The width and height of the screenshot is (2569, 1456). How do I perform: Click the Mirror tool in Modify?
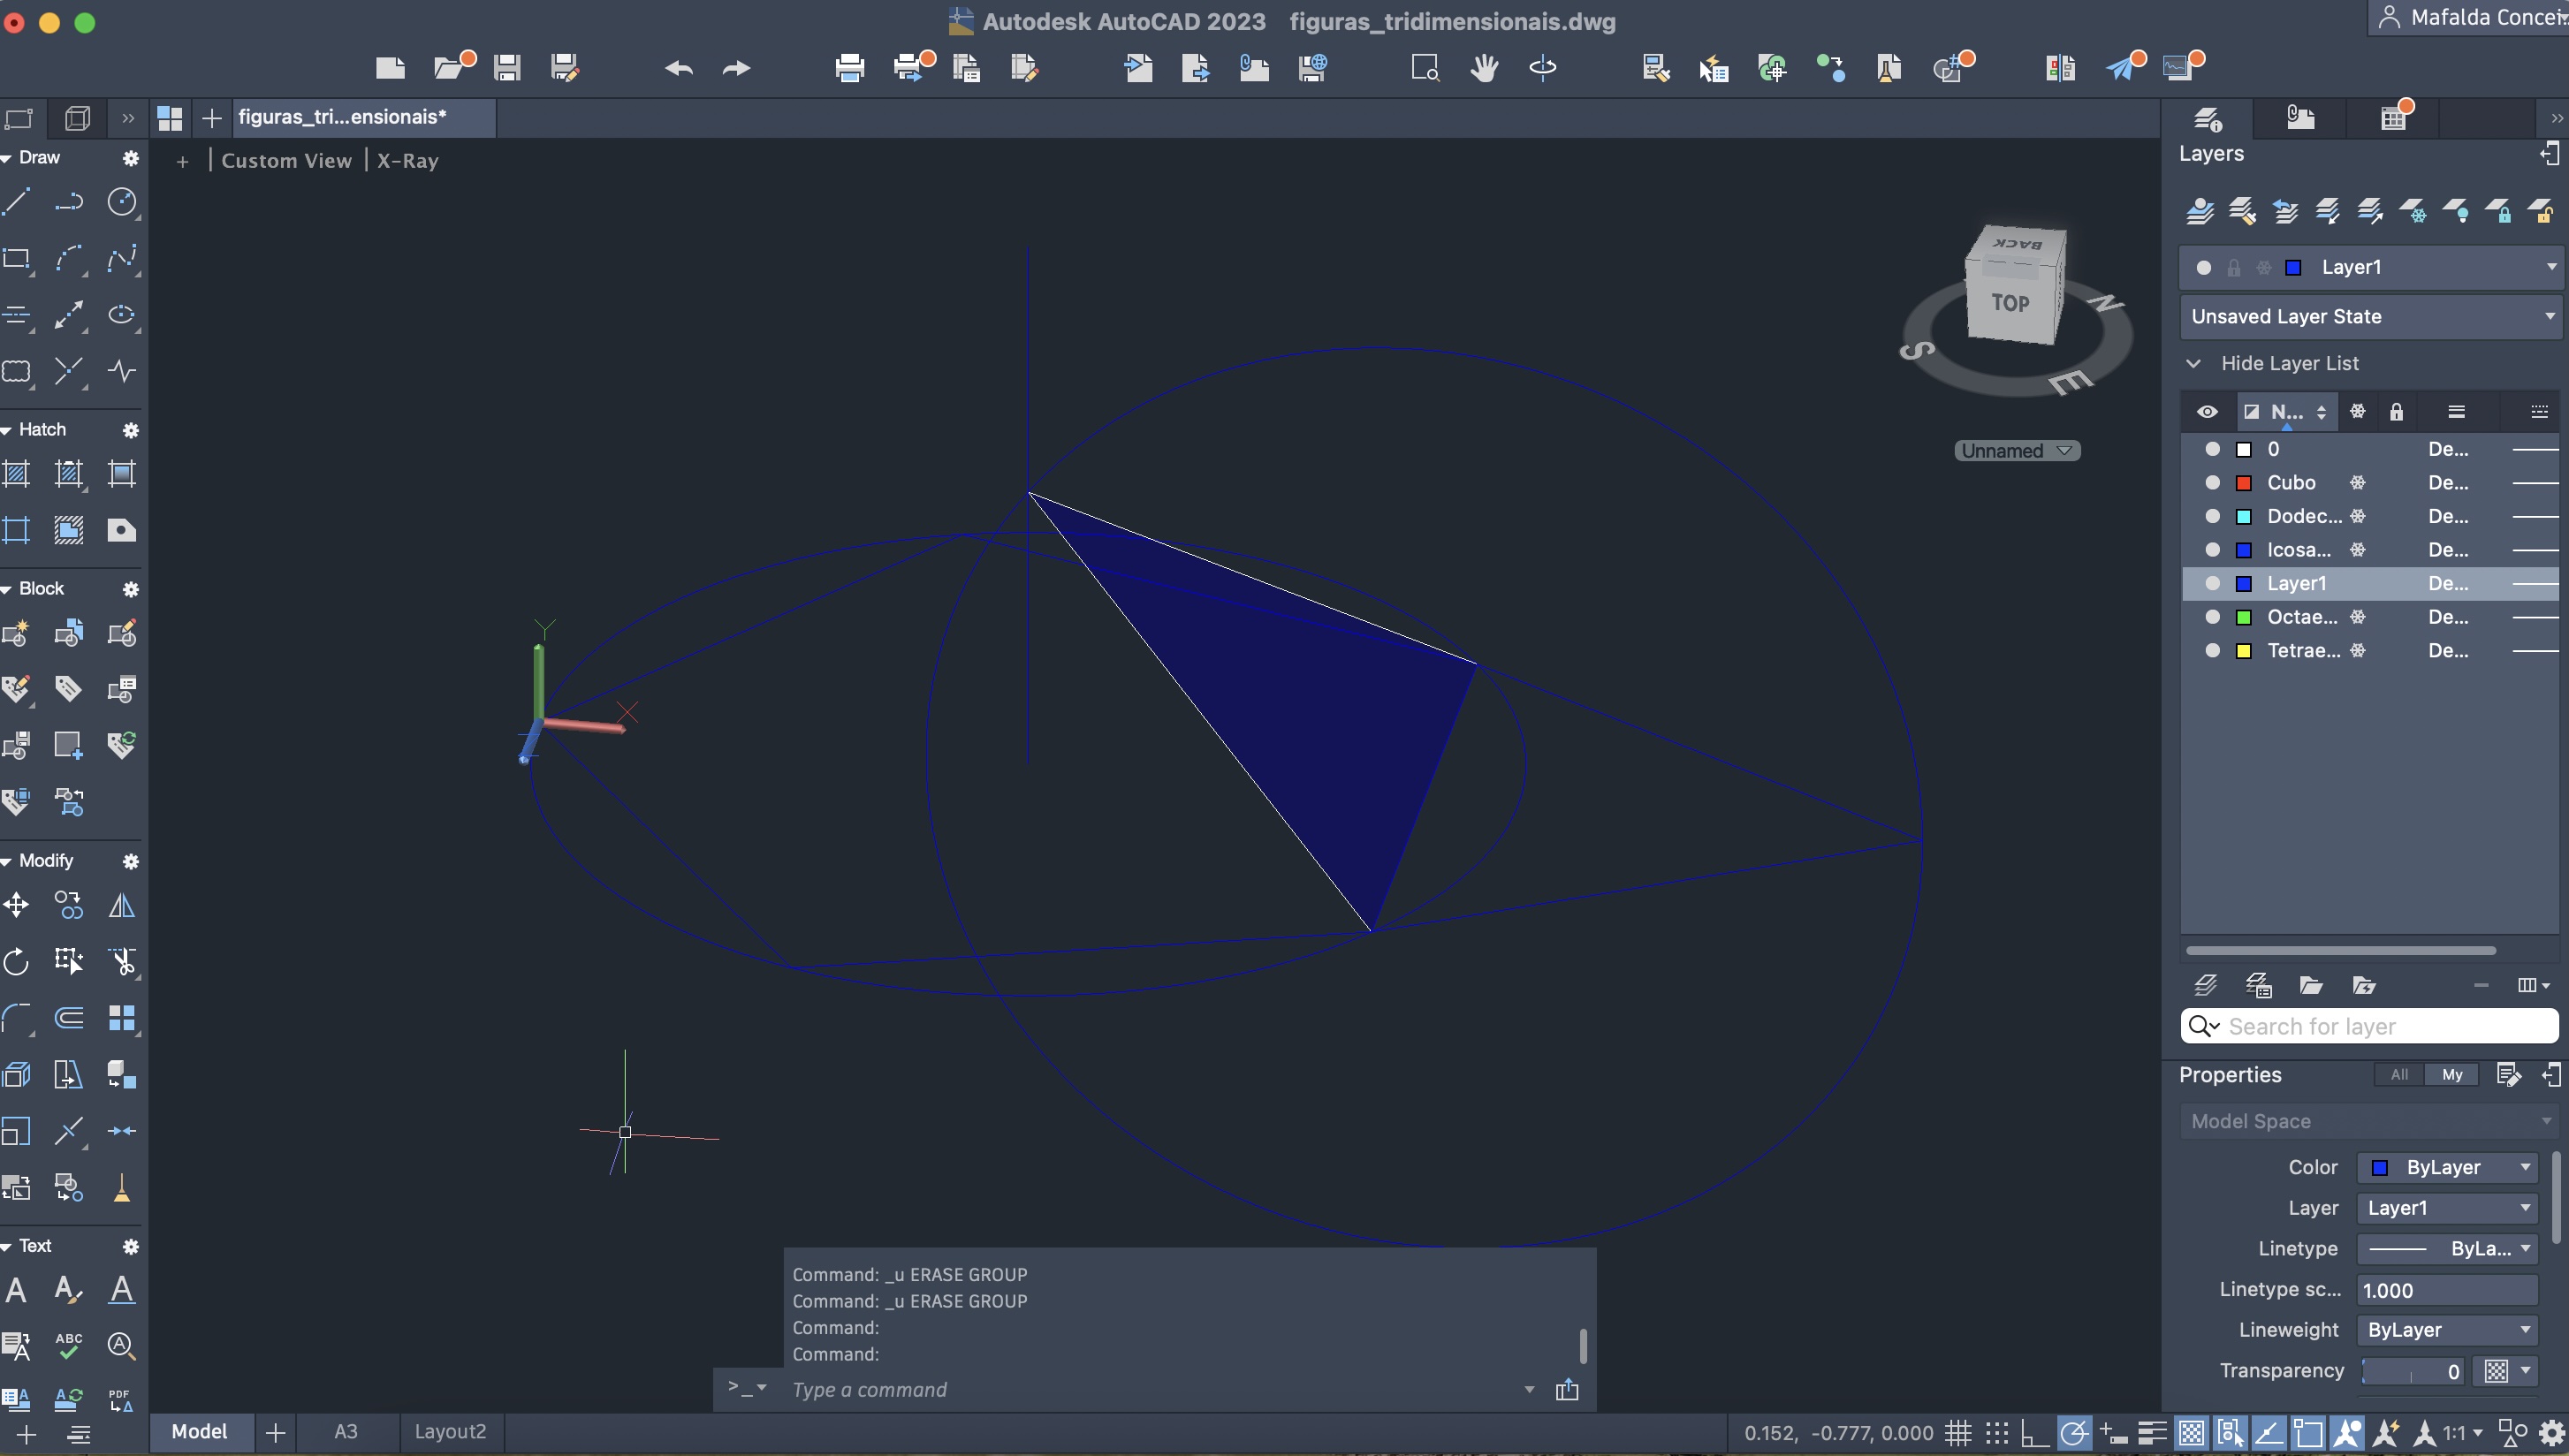pos(122,906)
